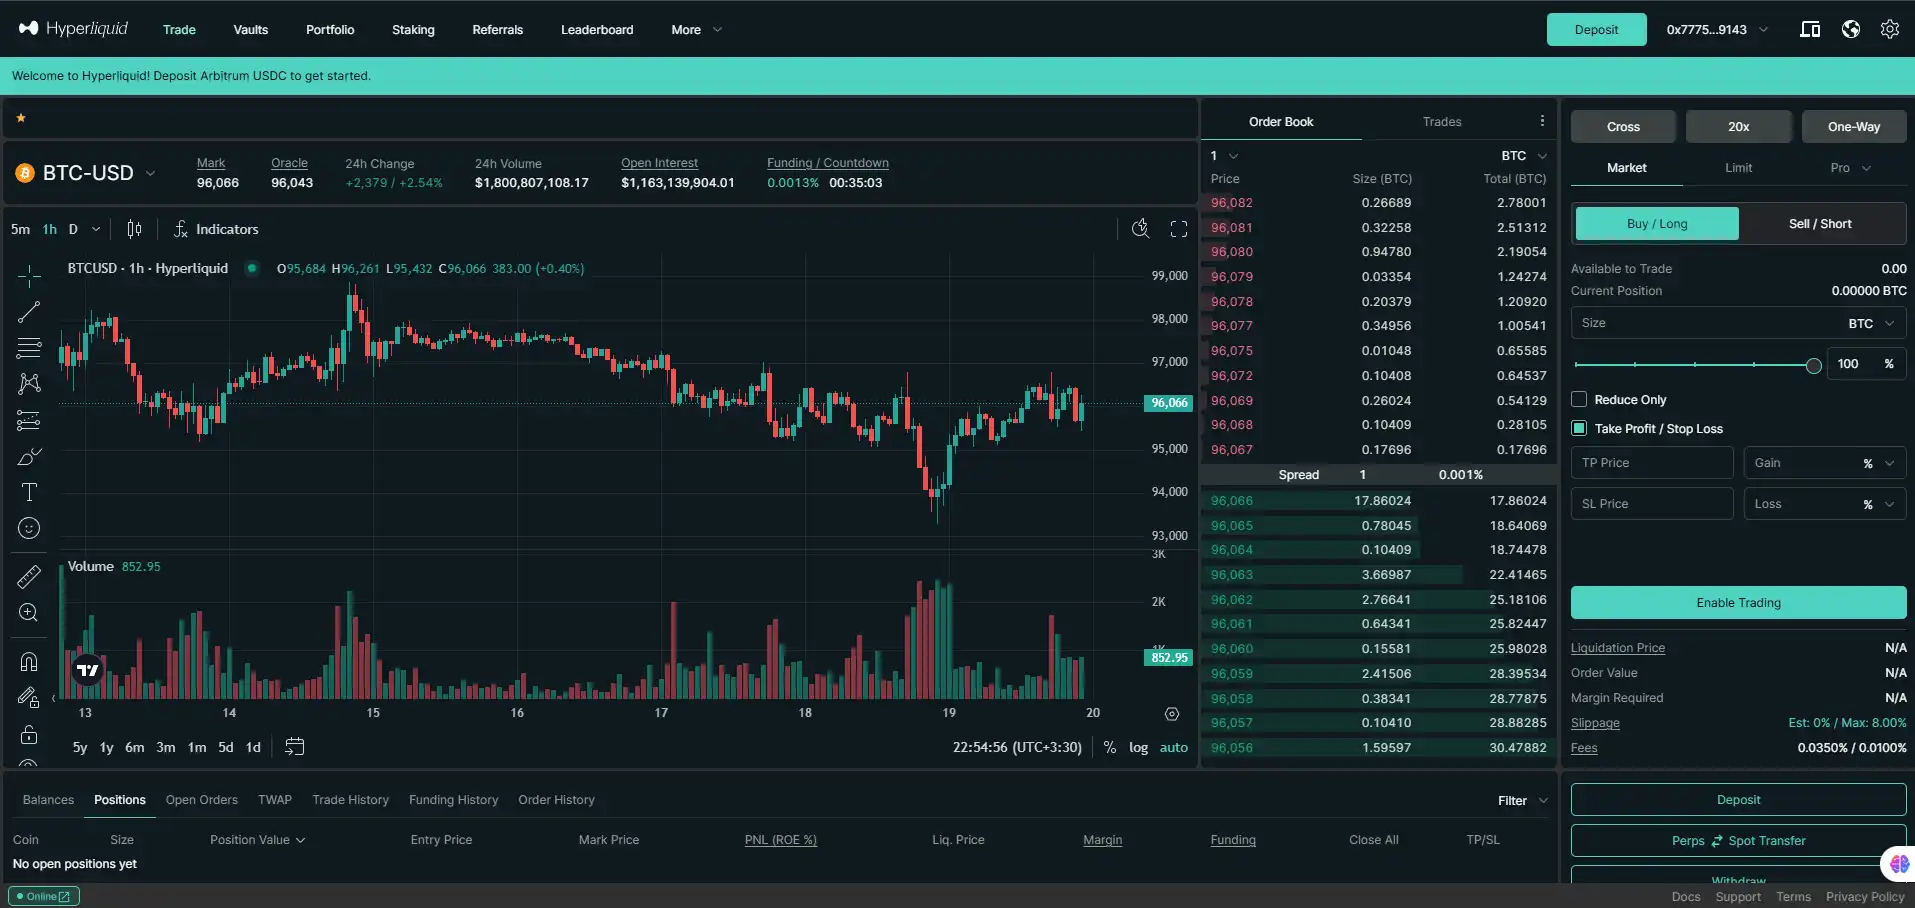Screen dimensions: 1915x908
Task: Switch chart interval to D
Action: click(x=73, y=229)
